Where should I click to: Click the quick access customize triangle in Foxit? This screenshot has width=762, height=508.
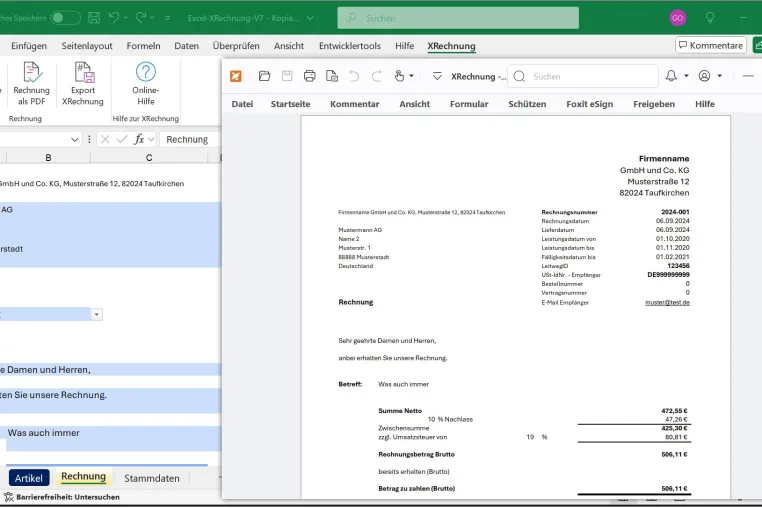click(437, 76)
